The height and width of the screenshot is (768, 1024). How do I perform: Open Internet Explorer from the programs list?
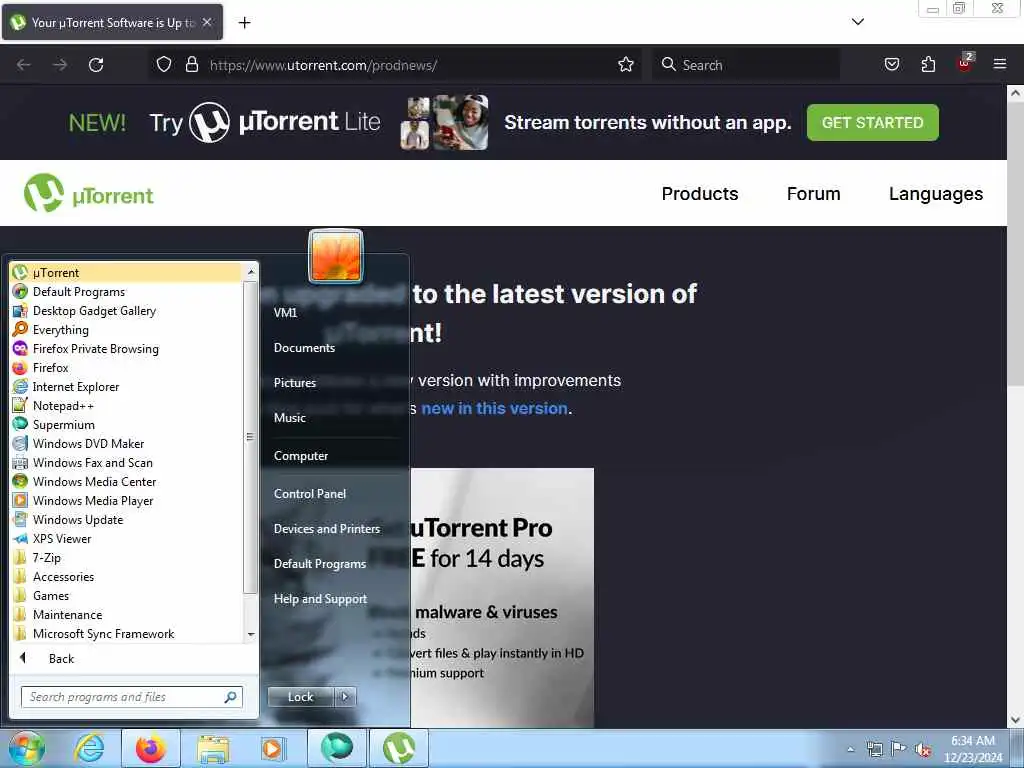[x=127, y=386]
